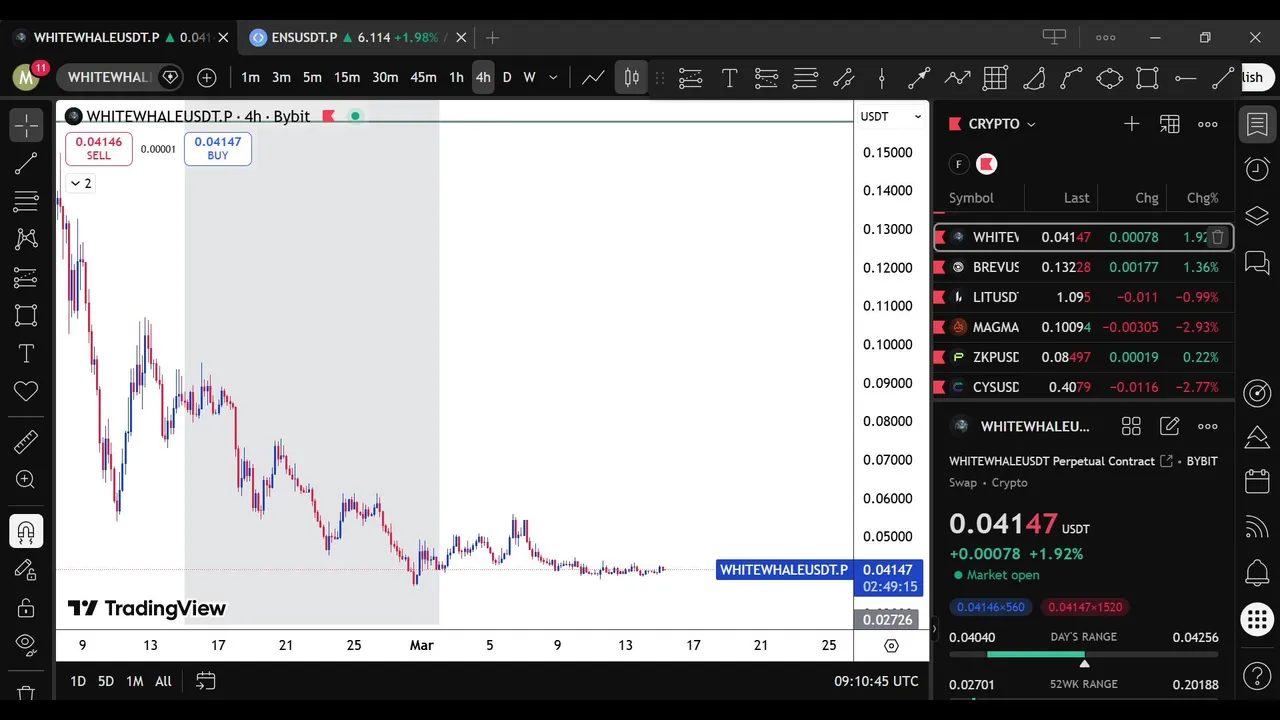Select the rectangle shapes tool in left sidebar

[26, 315]
